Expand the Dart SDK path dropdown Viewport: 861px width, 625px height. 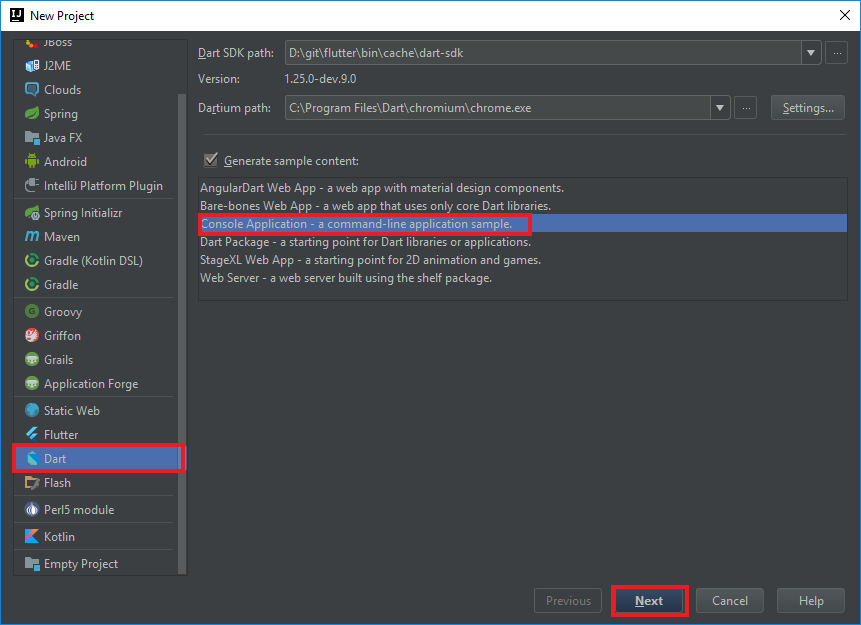click(810, 53)
